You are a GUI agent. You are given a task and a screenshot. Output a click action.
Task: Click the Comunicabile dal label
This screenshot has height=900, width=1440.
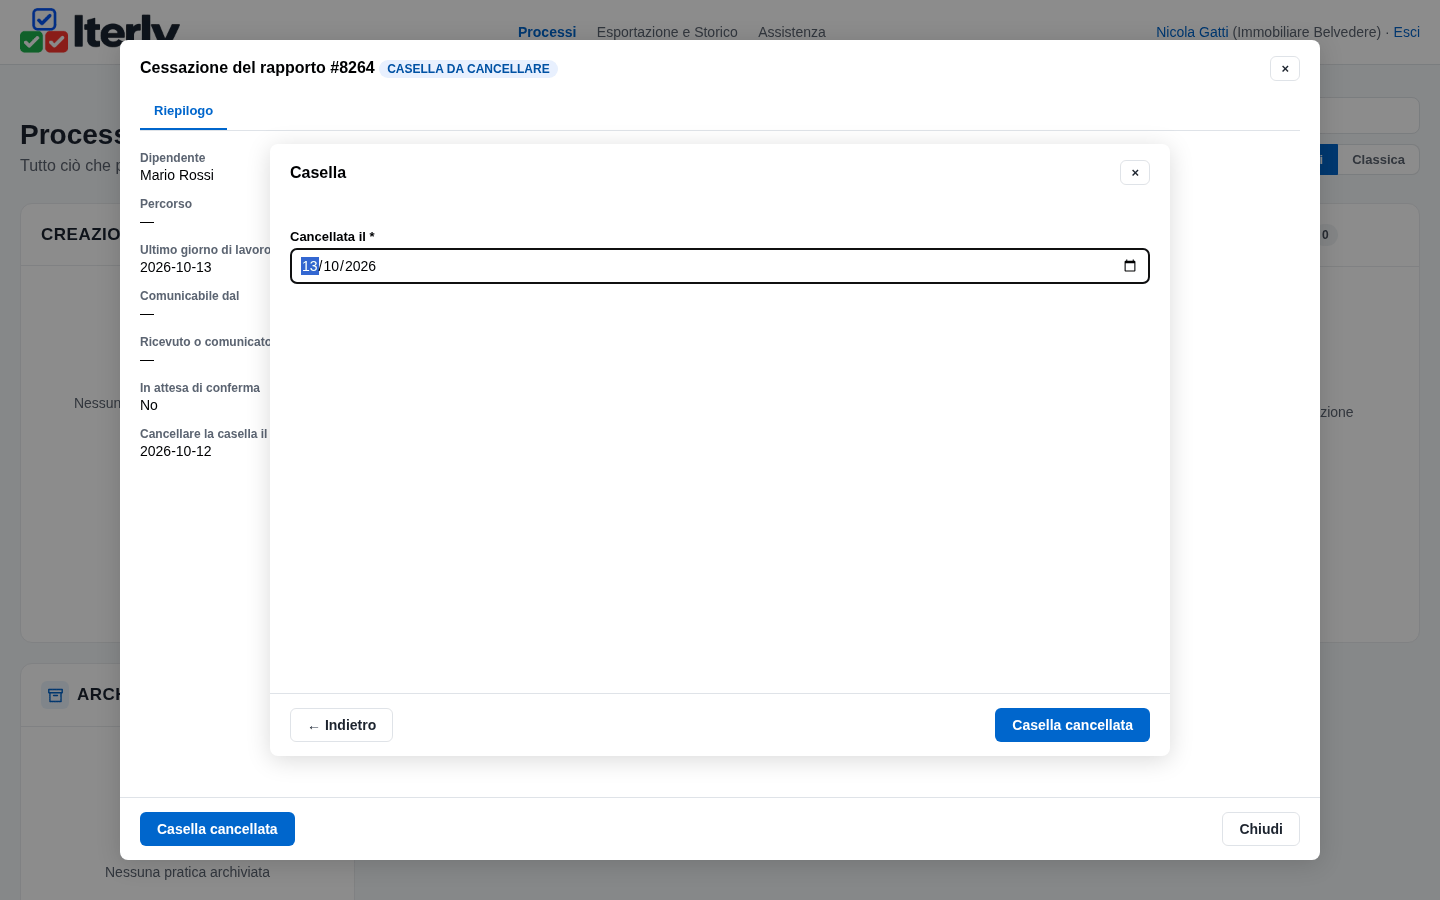(x=190, y=296)
